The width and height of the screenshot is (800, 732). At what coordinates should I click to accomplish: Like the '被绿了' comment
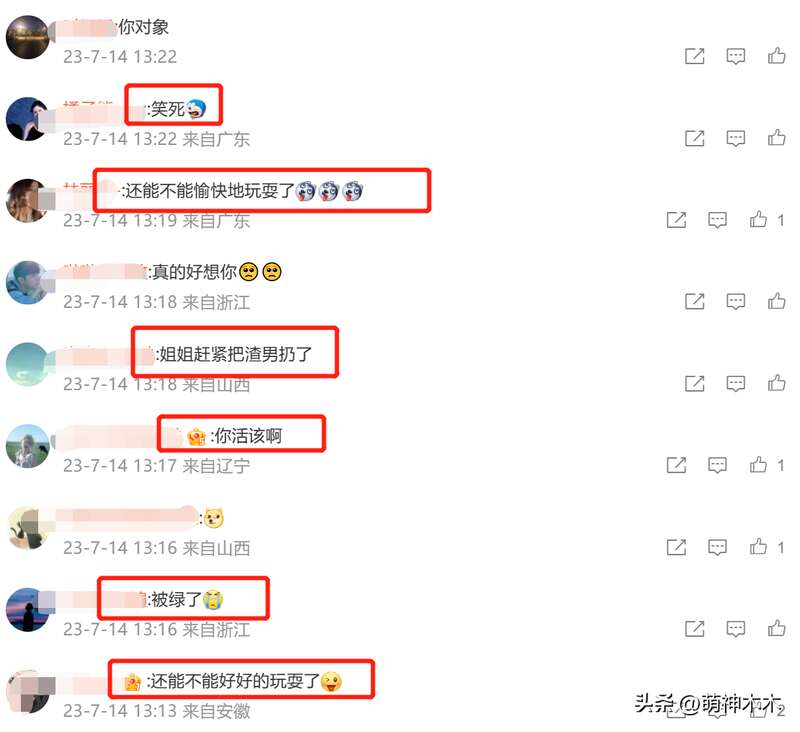[x=777, y=628]
